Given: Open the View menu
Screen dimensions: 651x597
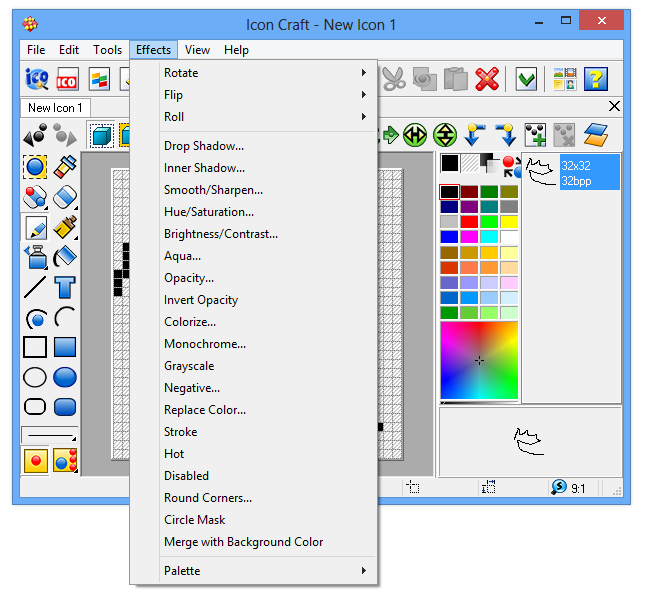Looking at the screenshot, I should tap(197, 50).
